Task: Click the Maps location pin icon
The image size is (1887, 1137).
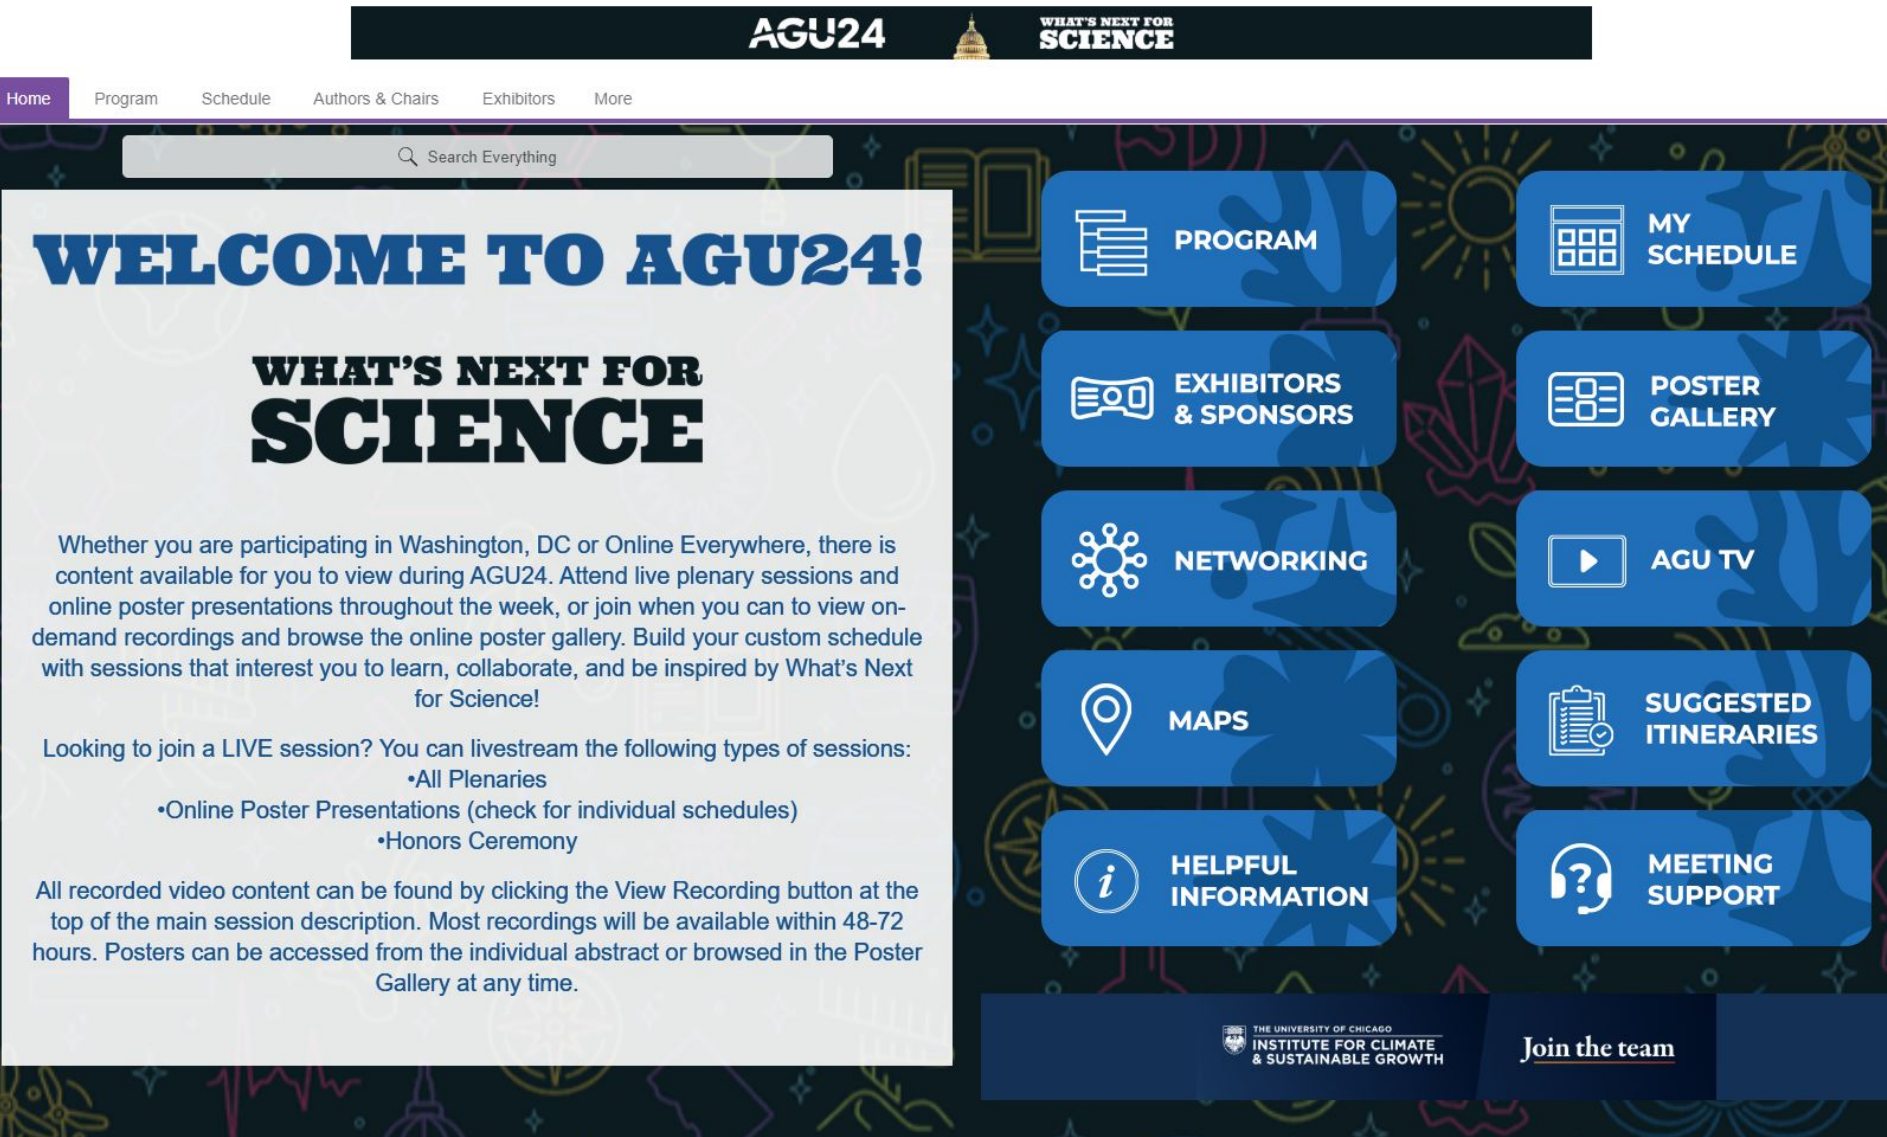Action: pyautogui.click(x=1106, y=718)
